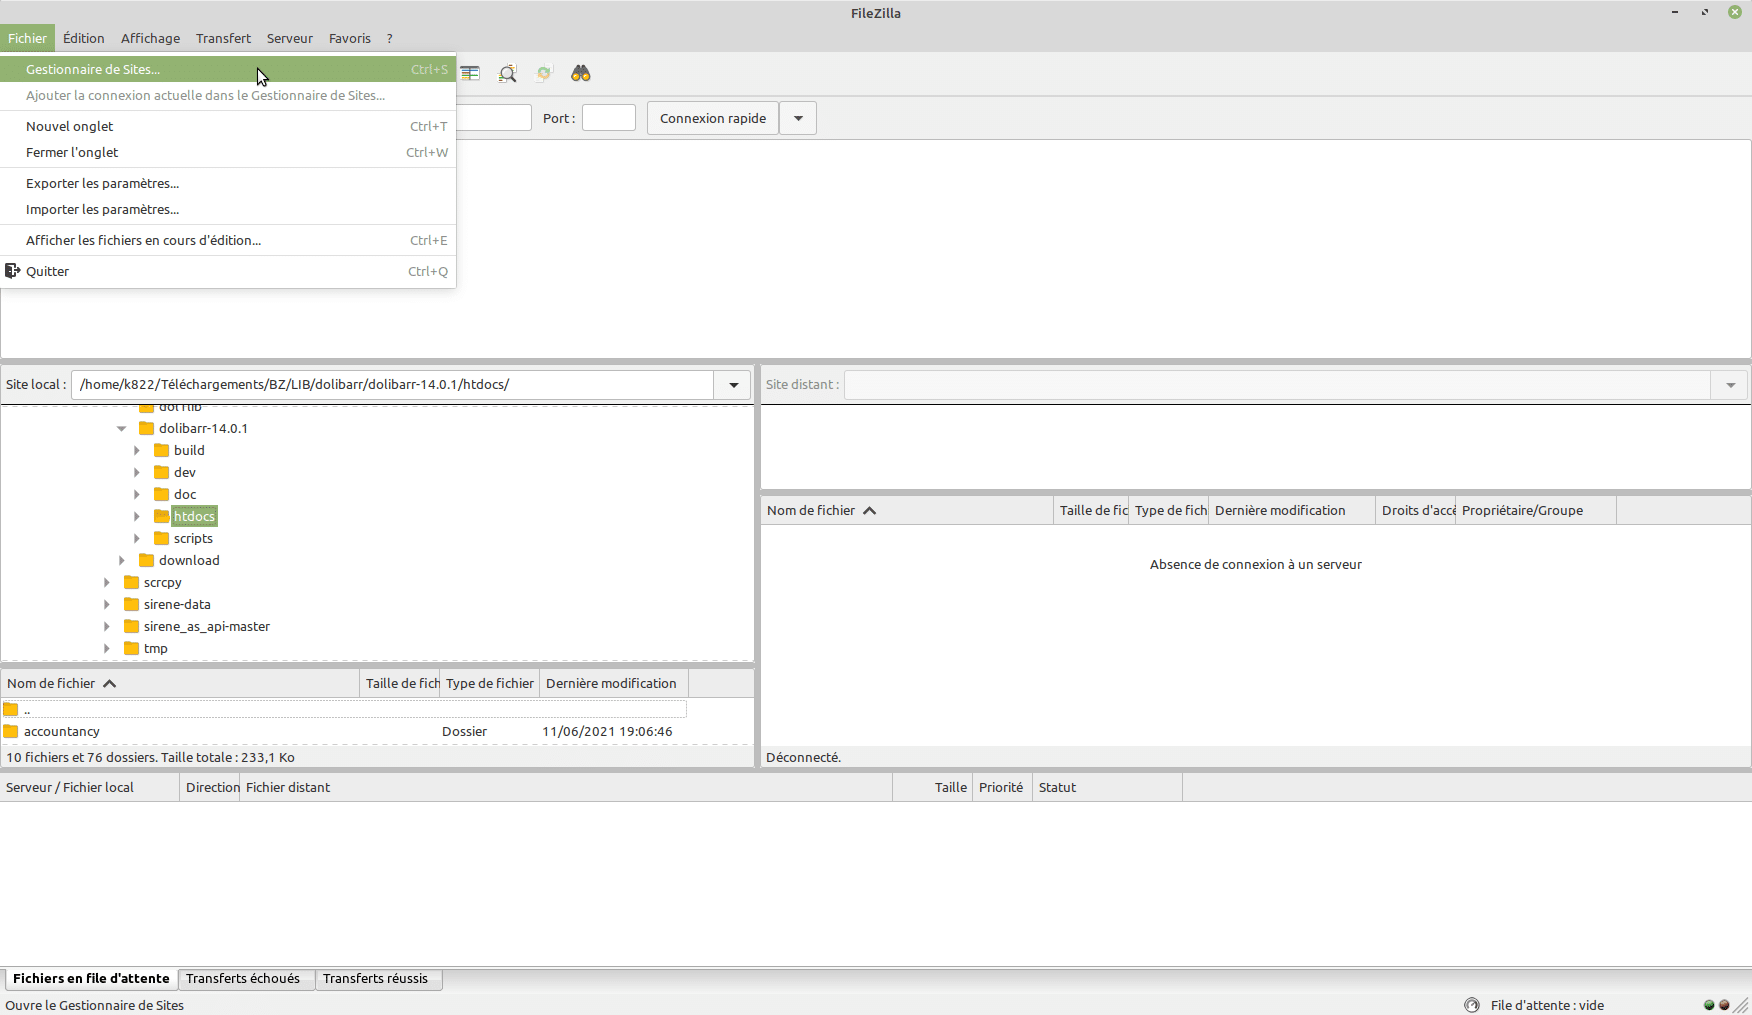This screenshot has width=1752, height=1015.
Task: Select Exporter les paramètres menu entry
Action: pyautogui.click(x=228, y=183)
